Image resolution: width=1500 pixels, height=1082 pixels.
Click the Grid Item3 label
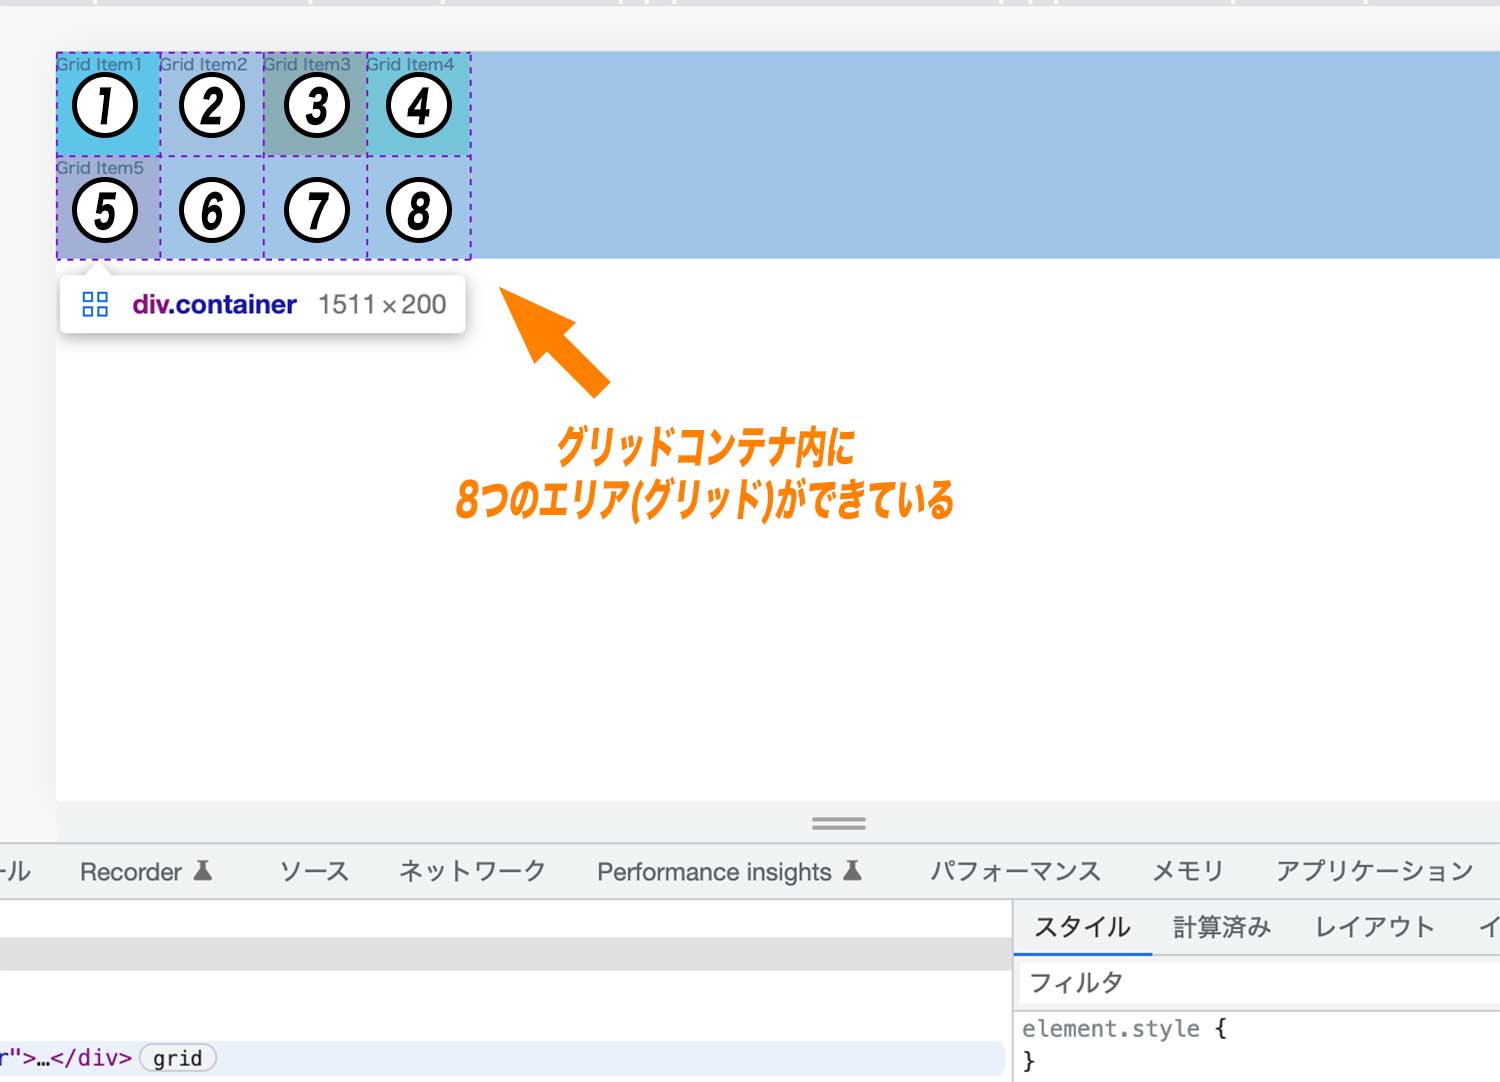pos(307,64)
